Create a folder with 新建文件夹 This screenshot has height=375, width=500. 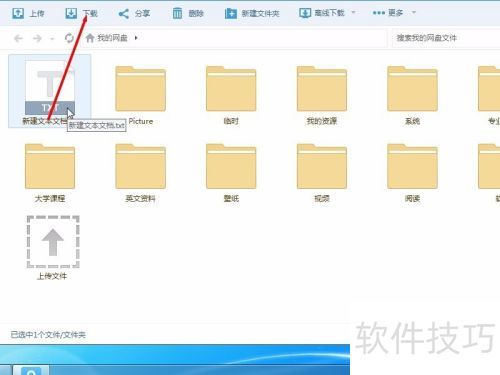[252, 13]
